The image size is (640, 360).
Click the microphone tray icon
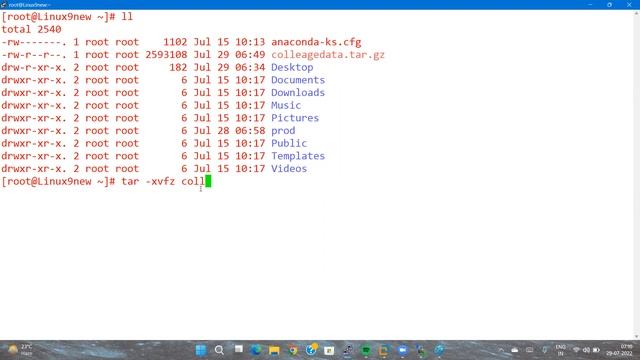point(544,350)
